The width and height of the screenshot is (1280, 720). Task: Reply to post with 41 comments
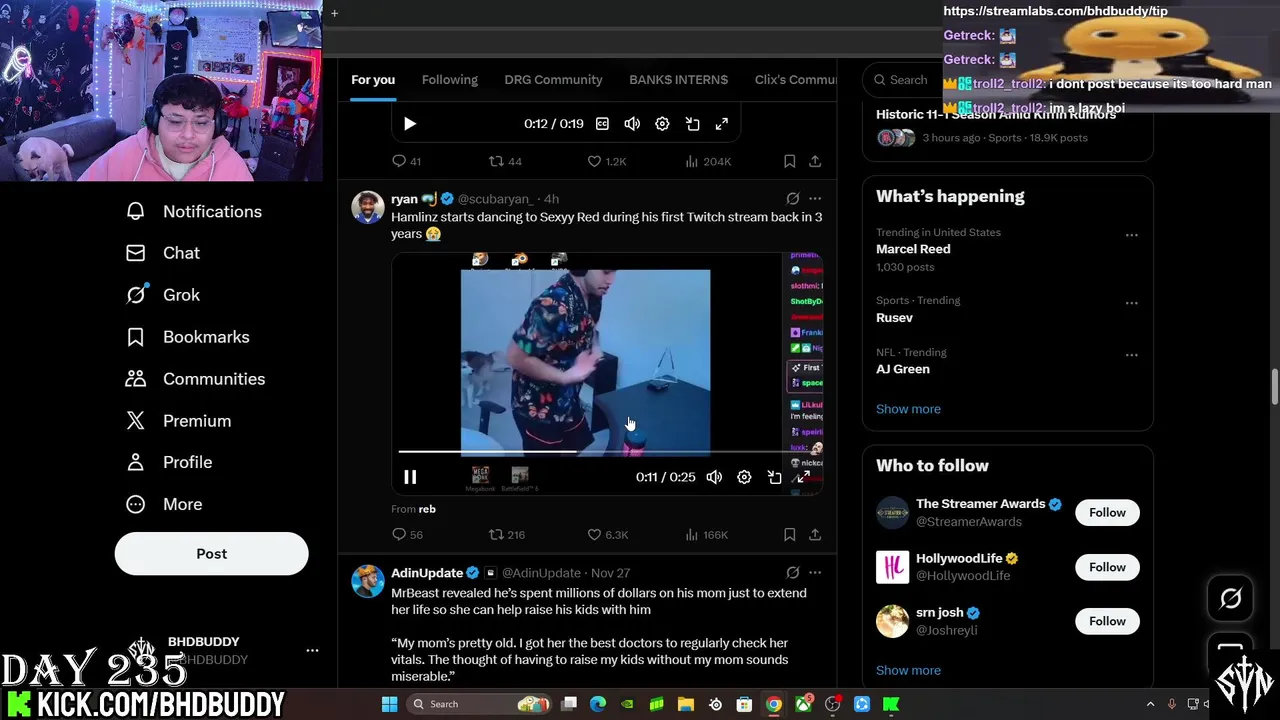coord(406,161)
